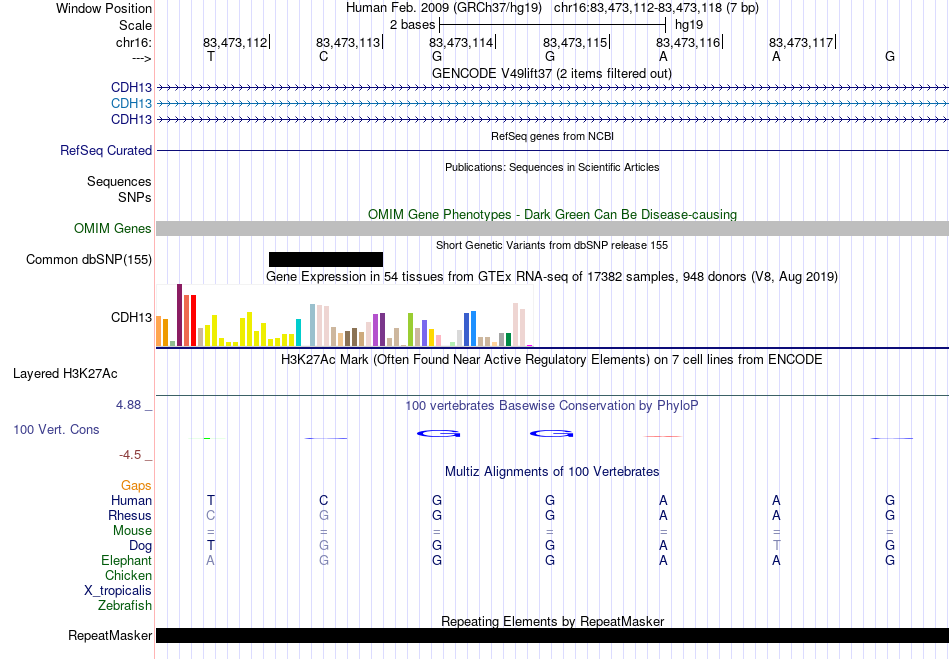This screenshot has height=659, width=950.
Task: Click the 83,473,114 position marker
Action: point(461,42)
